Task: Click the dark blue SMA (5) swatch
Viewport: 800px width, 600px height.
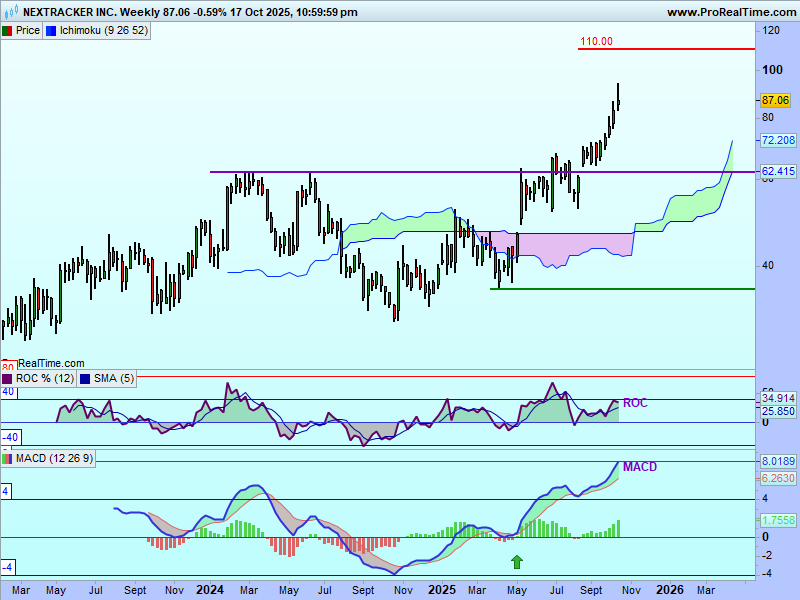Action: [x=84, y=378]
